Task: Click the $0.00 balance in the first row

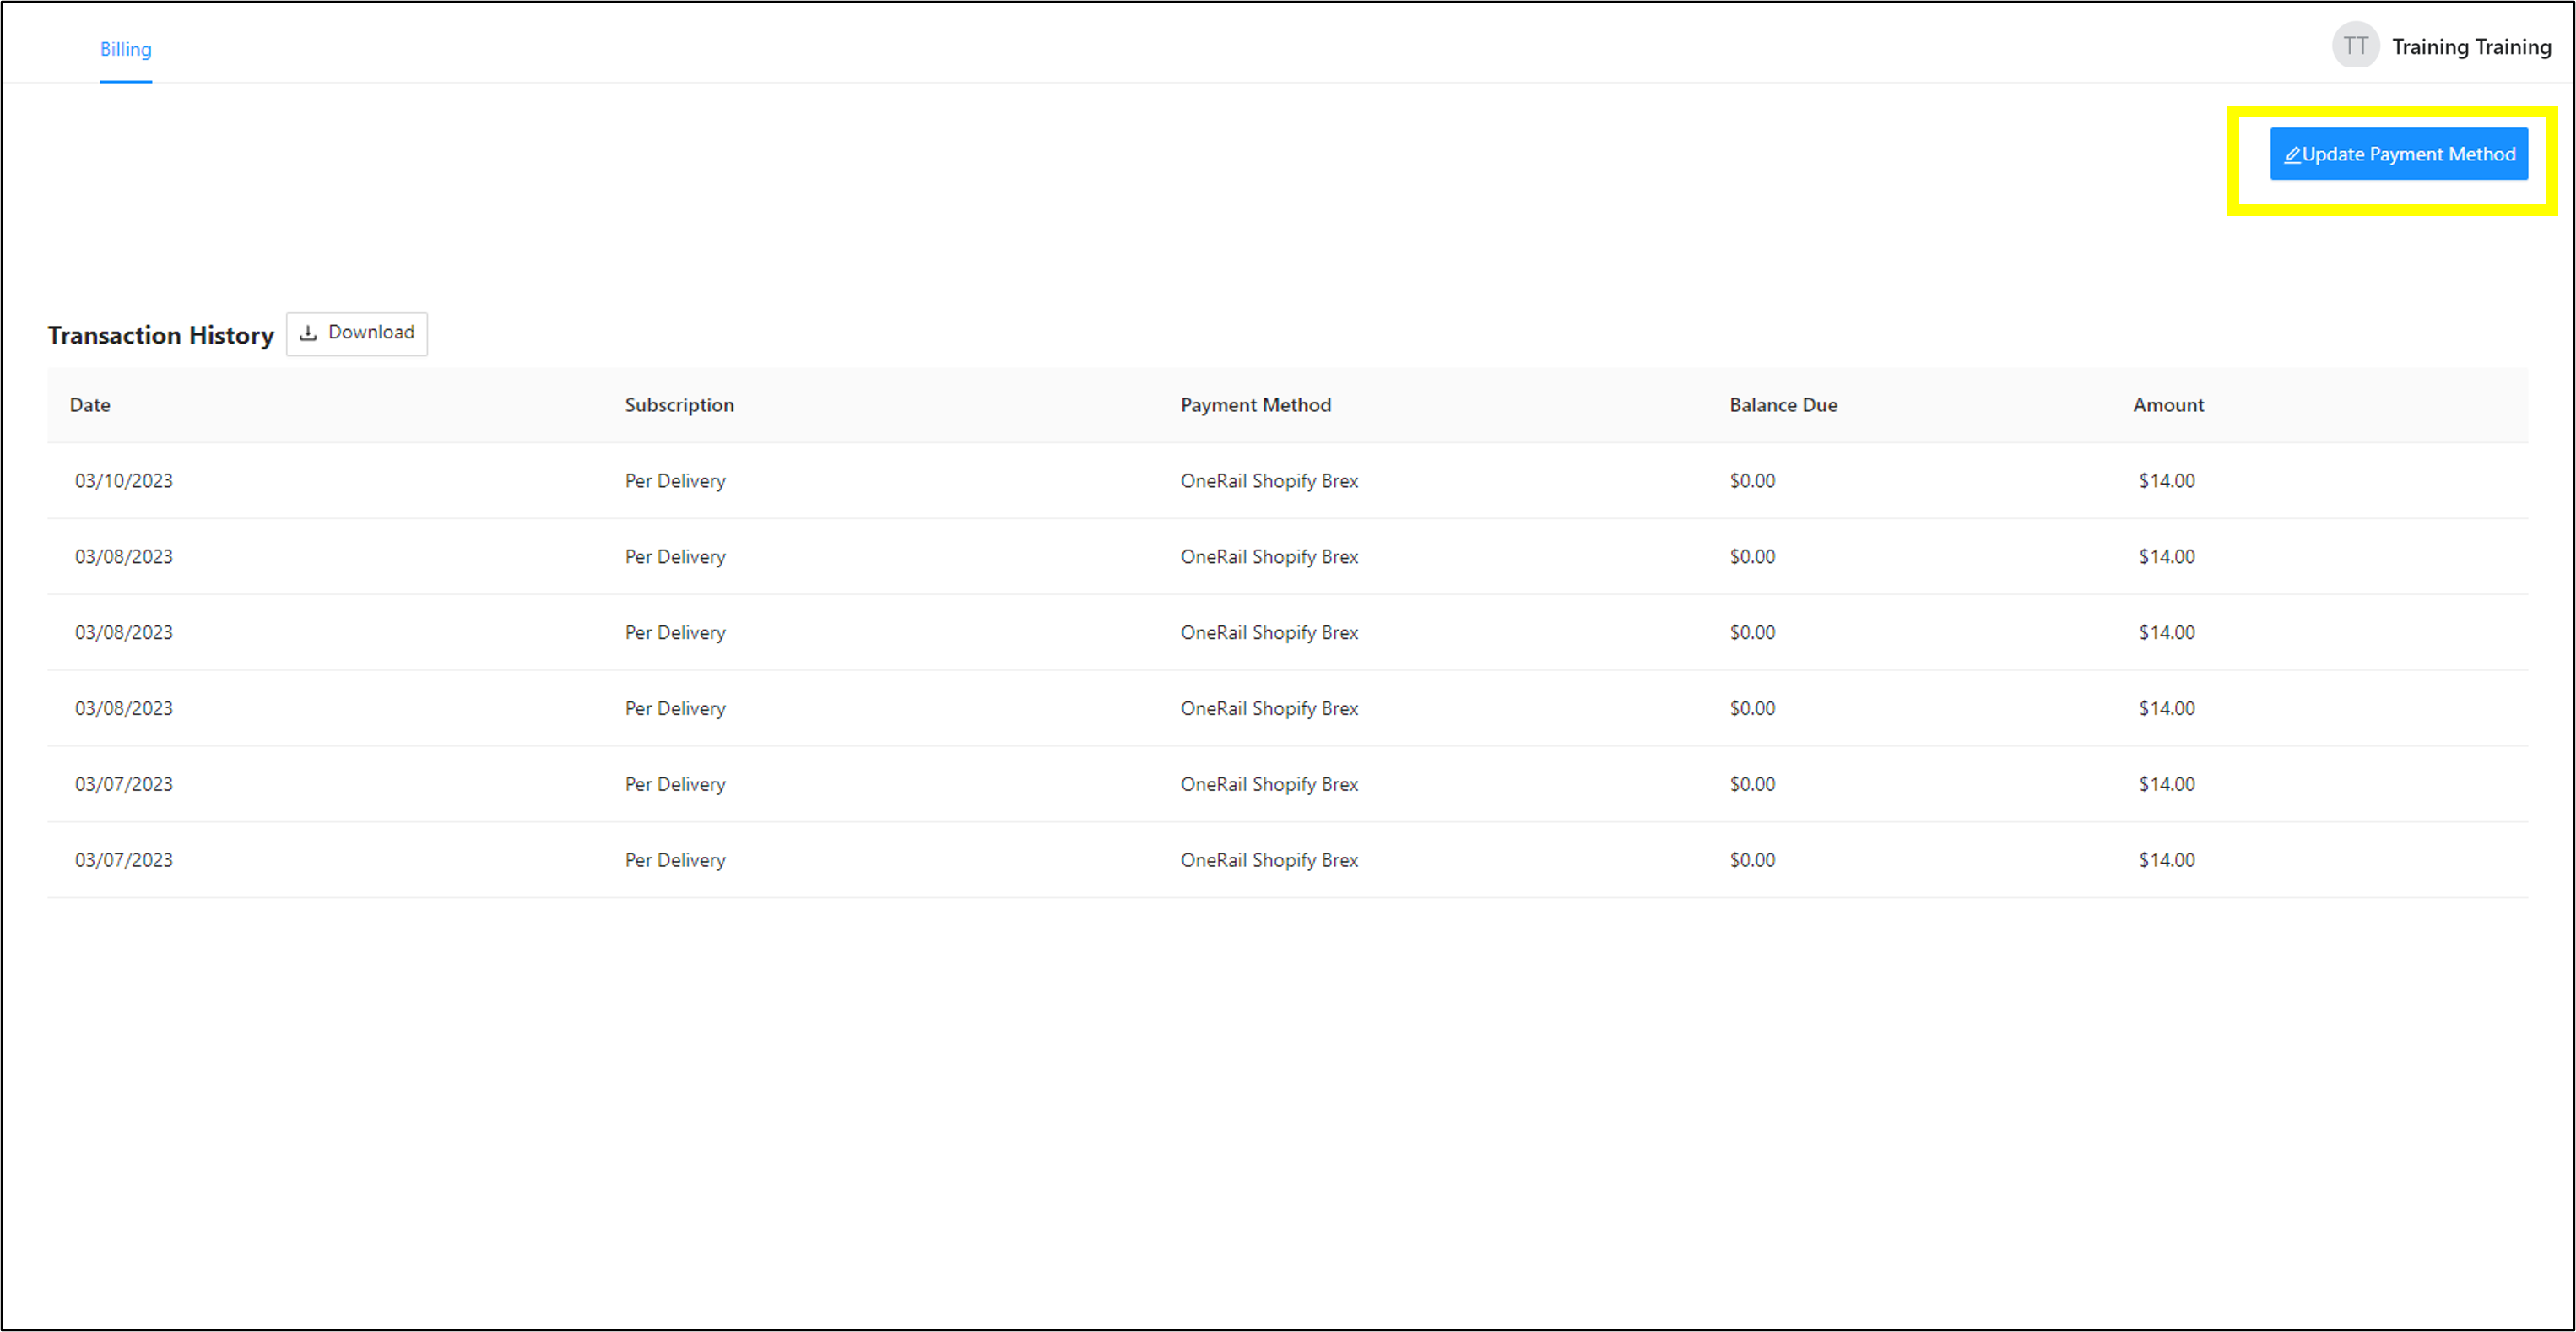Action: [x=1752, y=481]
